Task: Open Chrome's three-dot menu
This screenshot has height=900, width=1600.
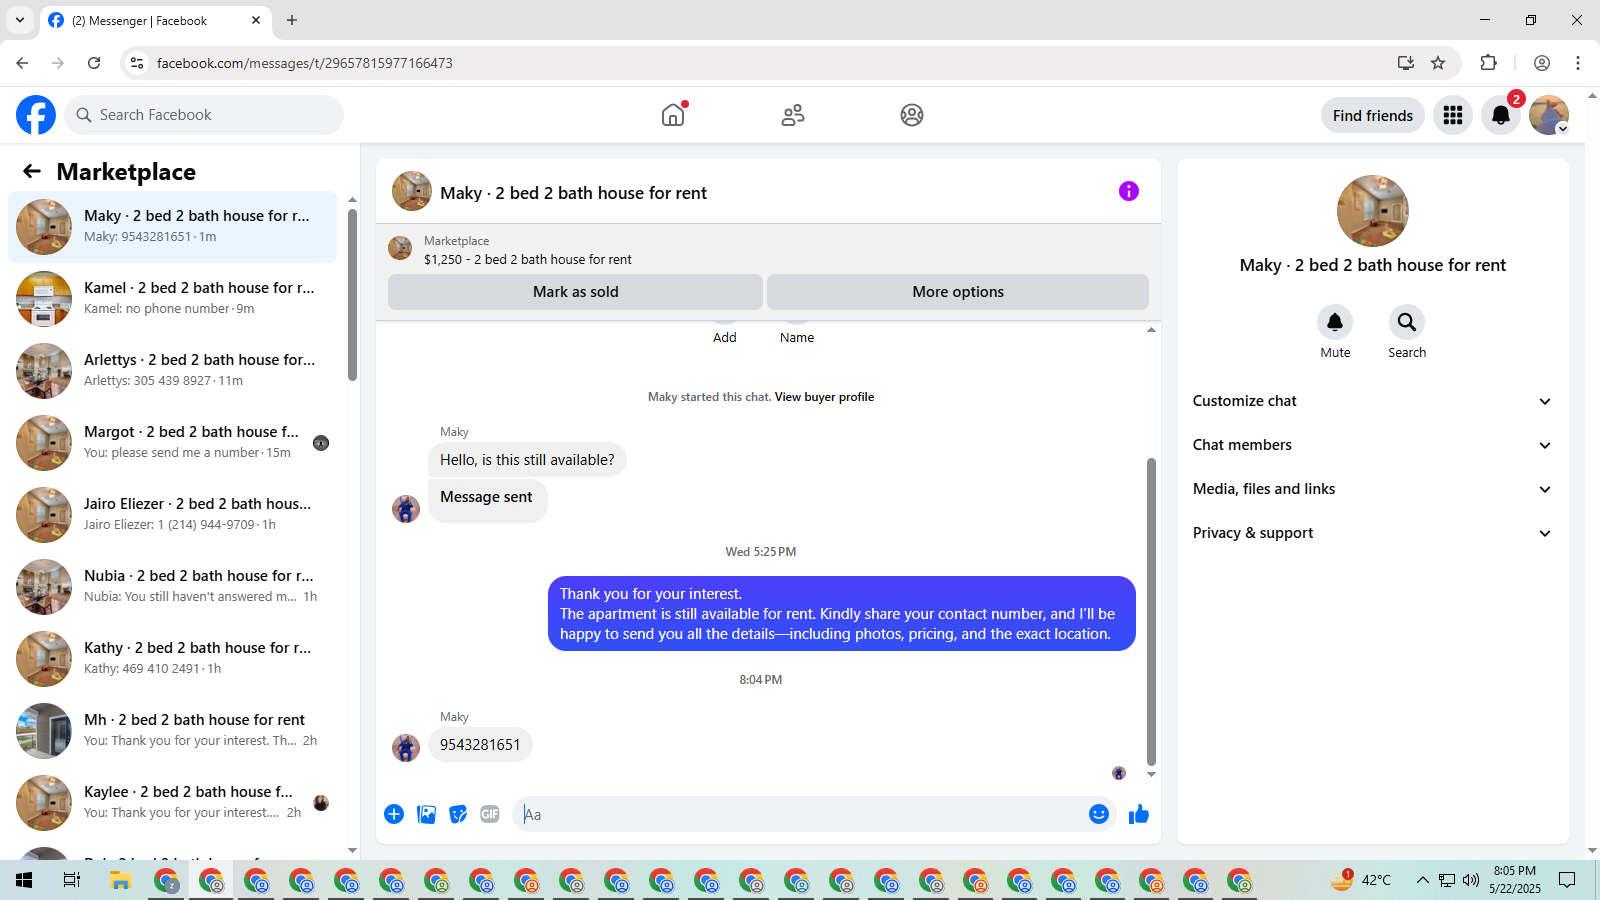Action: click(1578, 63)
